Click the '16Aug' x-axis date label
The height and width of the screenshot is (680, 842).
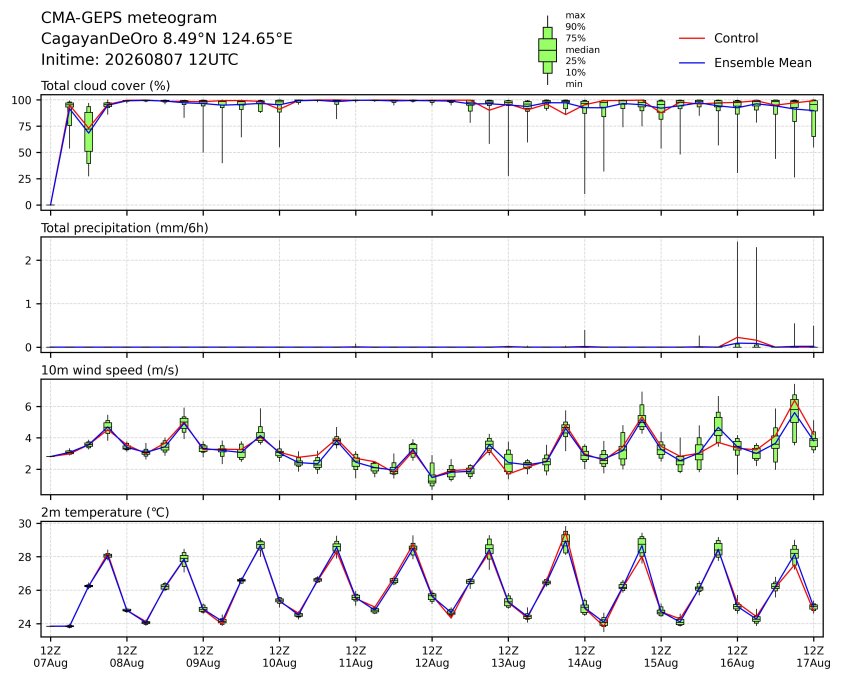(737, 663)
